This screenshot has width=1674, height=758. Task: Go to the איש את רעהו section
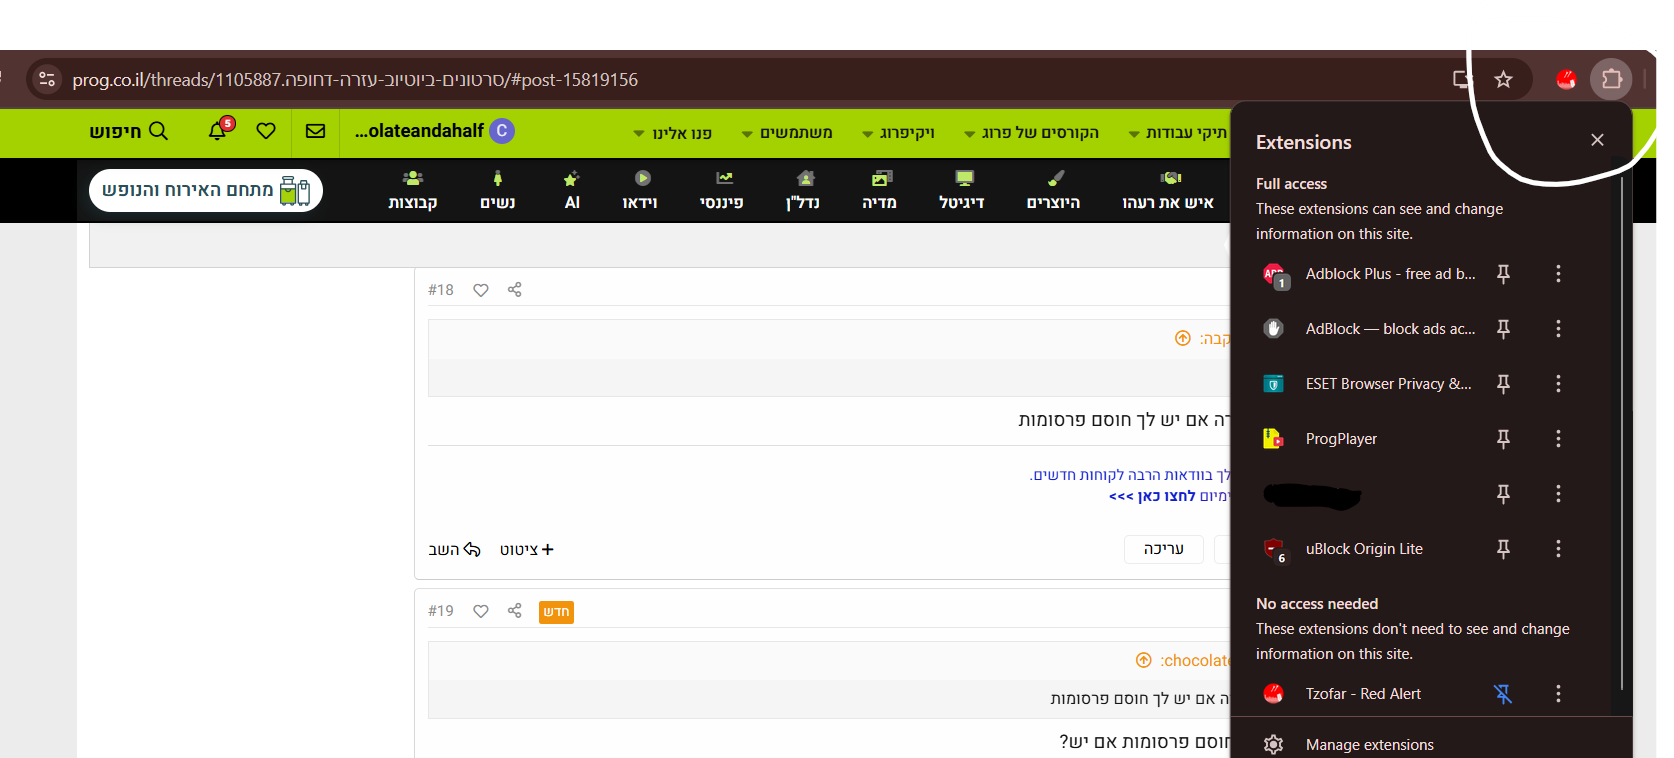pyautogui.click(x=1168, y=190)
